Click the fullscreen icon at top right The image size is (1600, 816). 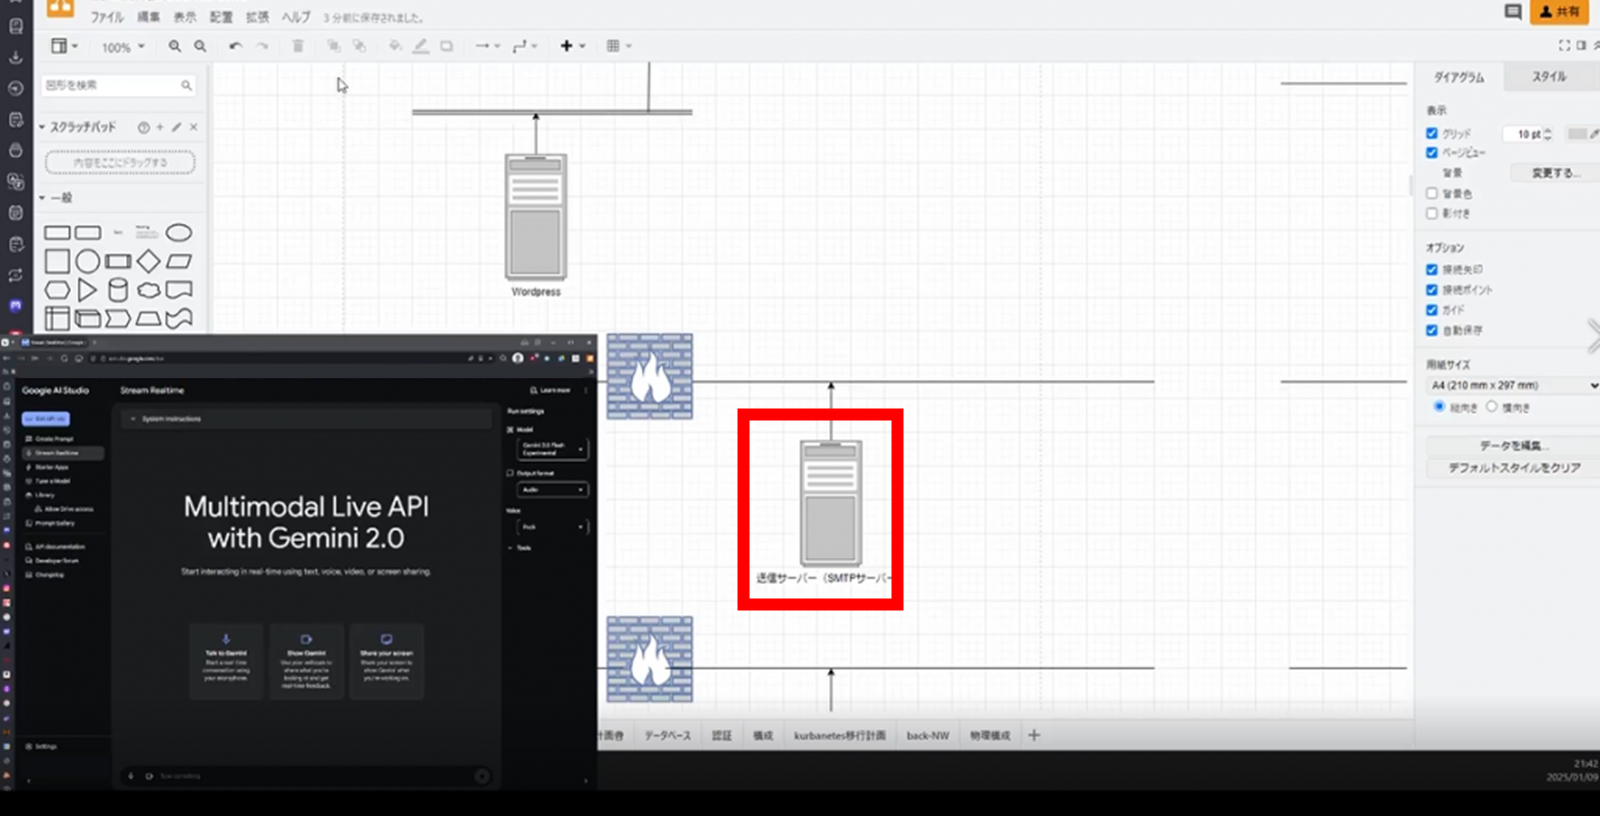(x=1564, y=46)
